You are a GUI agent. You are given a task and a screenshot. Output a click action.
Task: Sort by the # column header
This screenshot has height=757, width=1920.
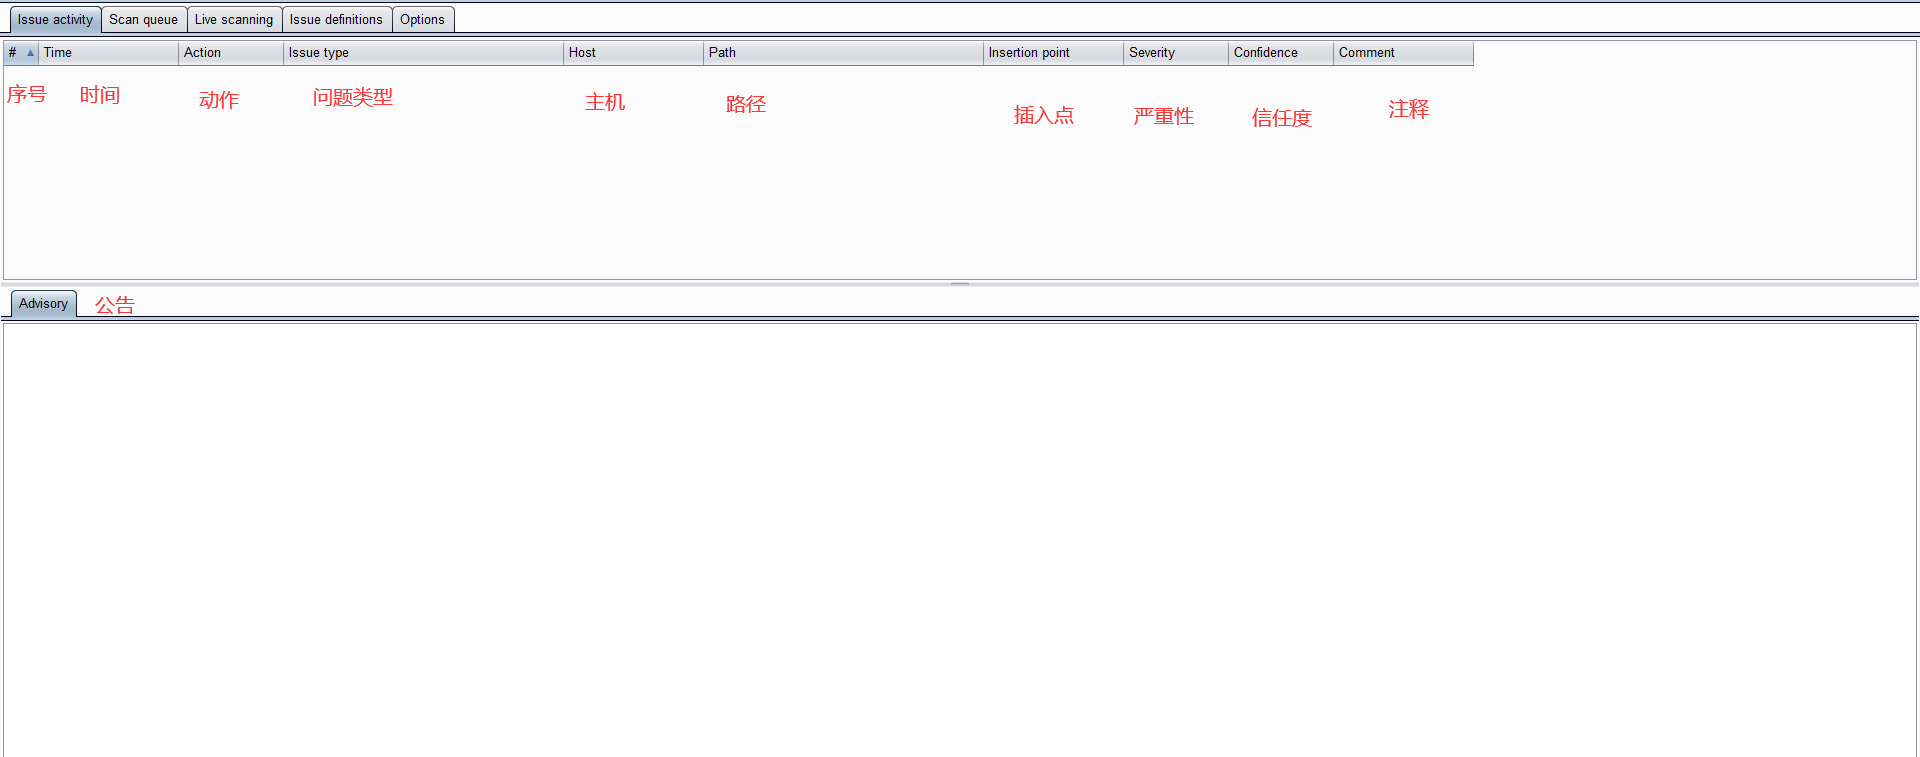tap(21, 53)
